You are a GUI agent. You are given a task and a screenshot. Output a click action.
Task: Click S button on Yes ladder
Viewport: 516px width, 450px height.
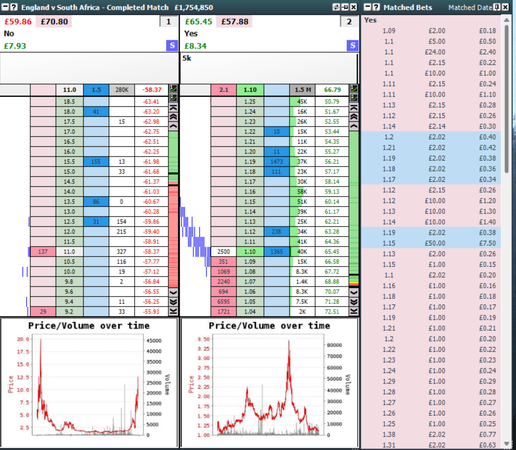pyautogui.click(x=353, y=46)
